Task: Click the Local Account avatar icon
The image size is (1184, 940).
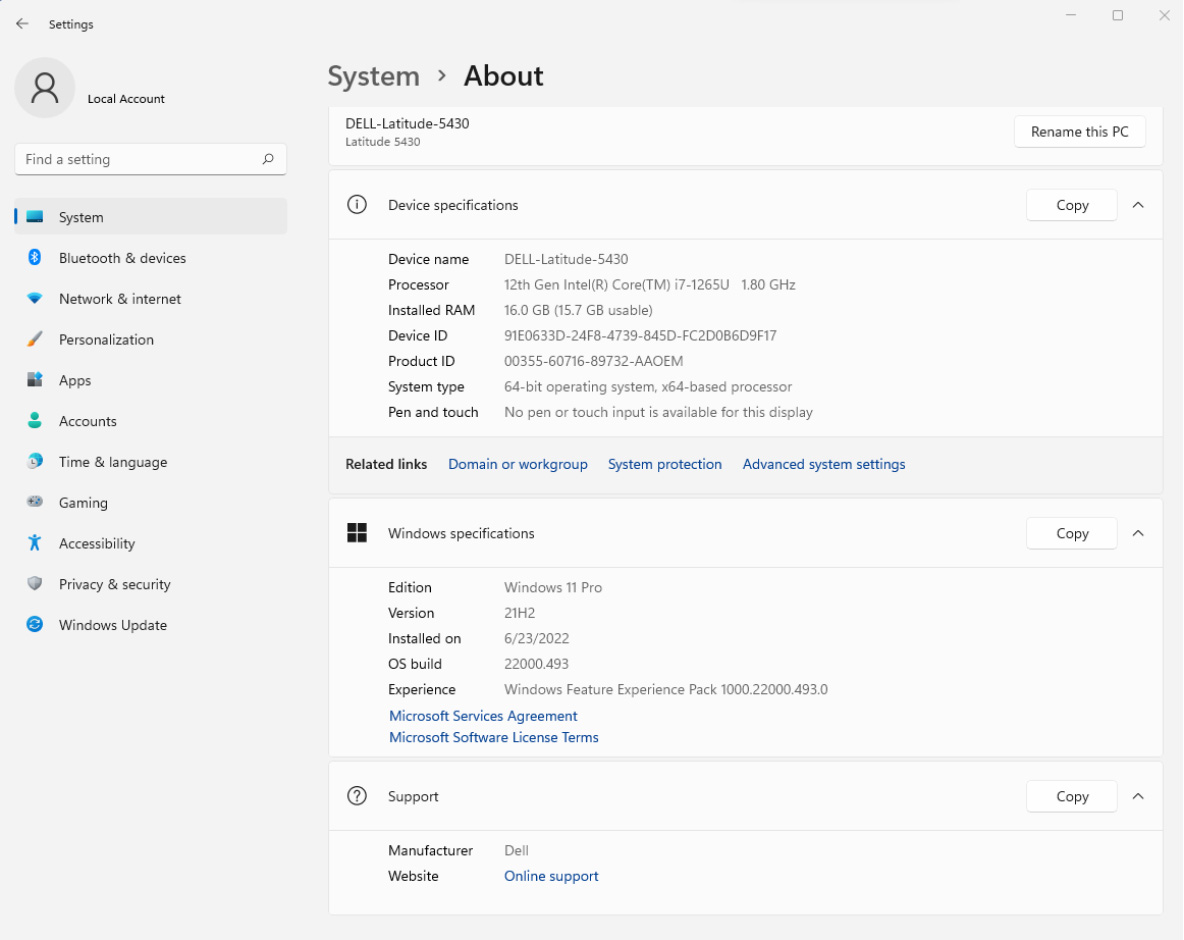Action: tap(45, 88)
